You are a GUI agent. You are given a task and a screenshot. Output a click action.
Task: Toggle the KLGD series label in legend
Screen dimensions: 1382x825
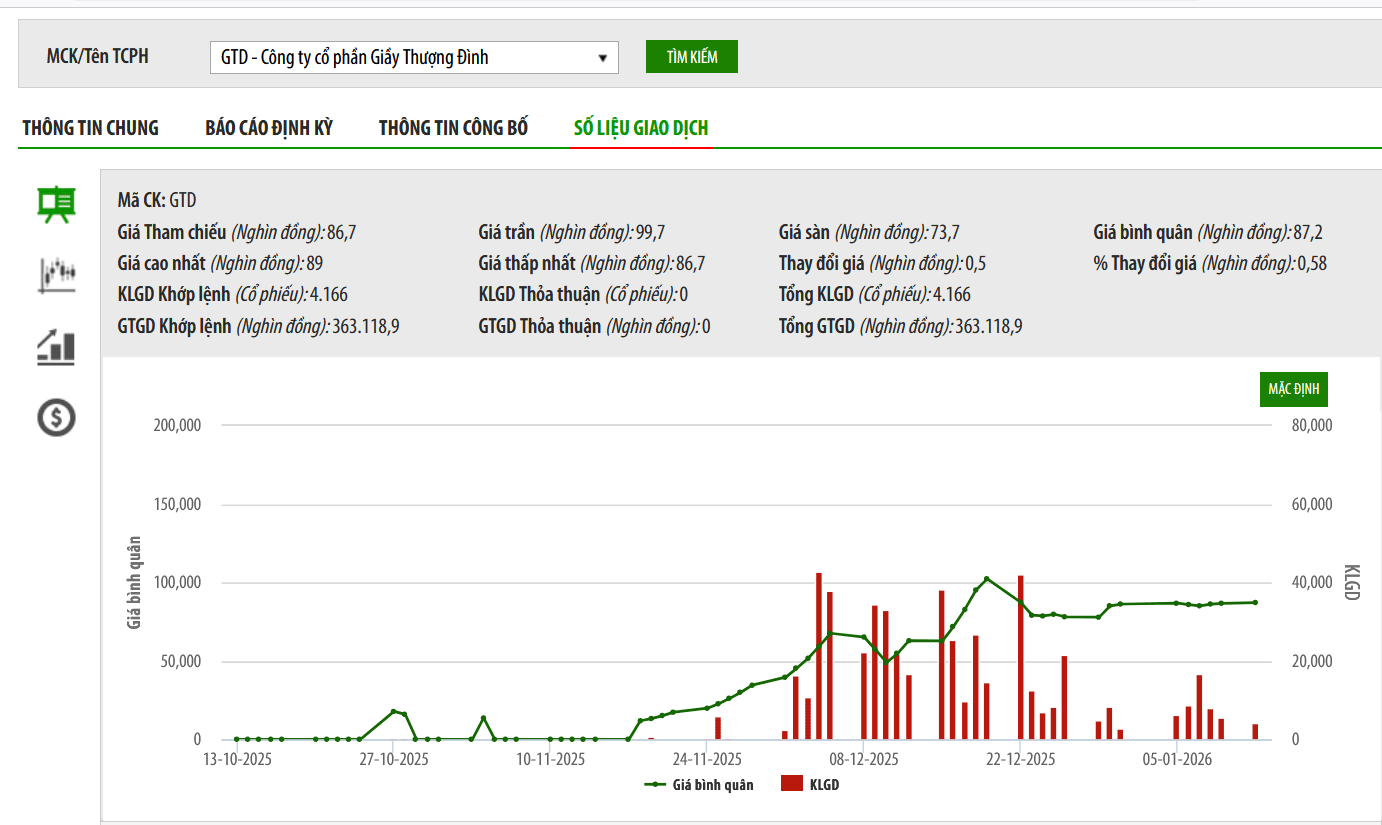click(824, 785)
